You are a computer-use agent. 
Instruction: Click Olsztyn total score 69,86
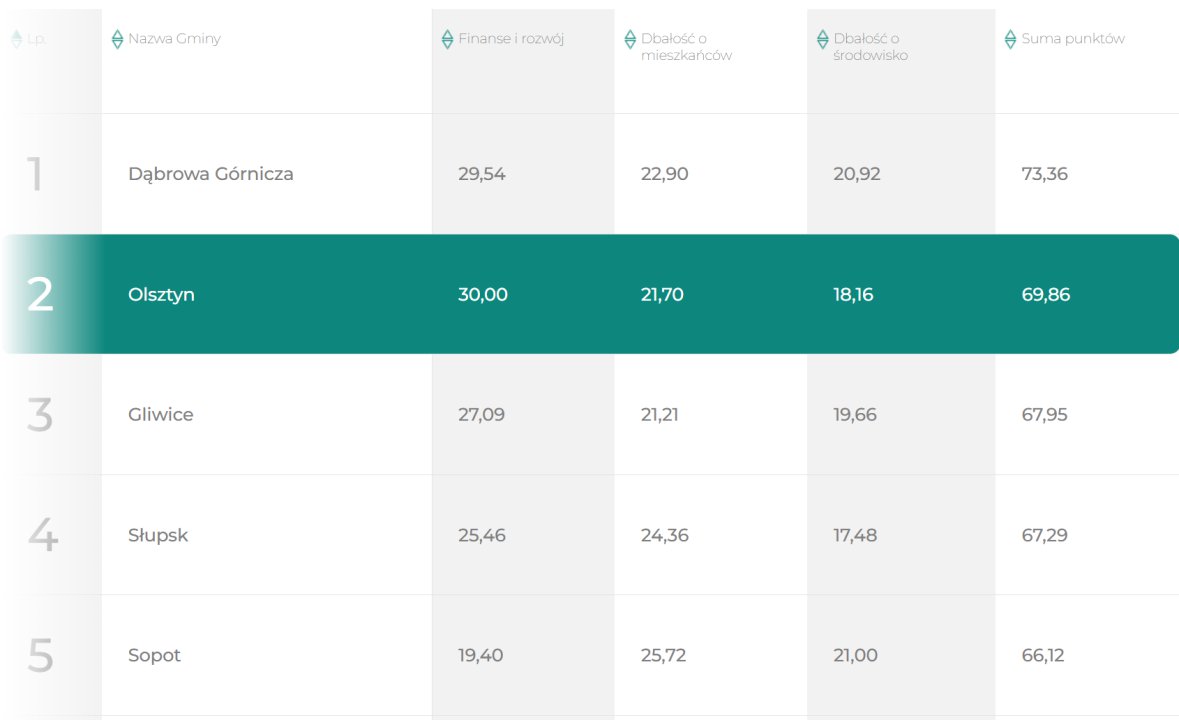1045,294
